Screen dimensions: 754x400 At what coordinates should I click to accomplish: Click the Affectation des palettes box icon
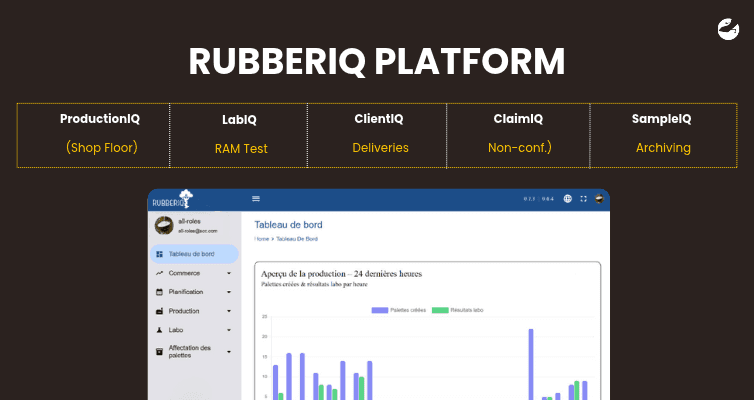(160, 351)
